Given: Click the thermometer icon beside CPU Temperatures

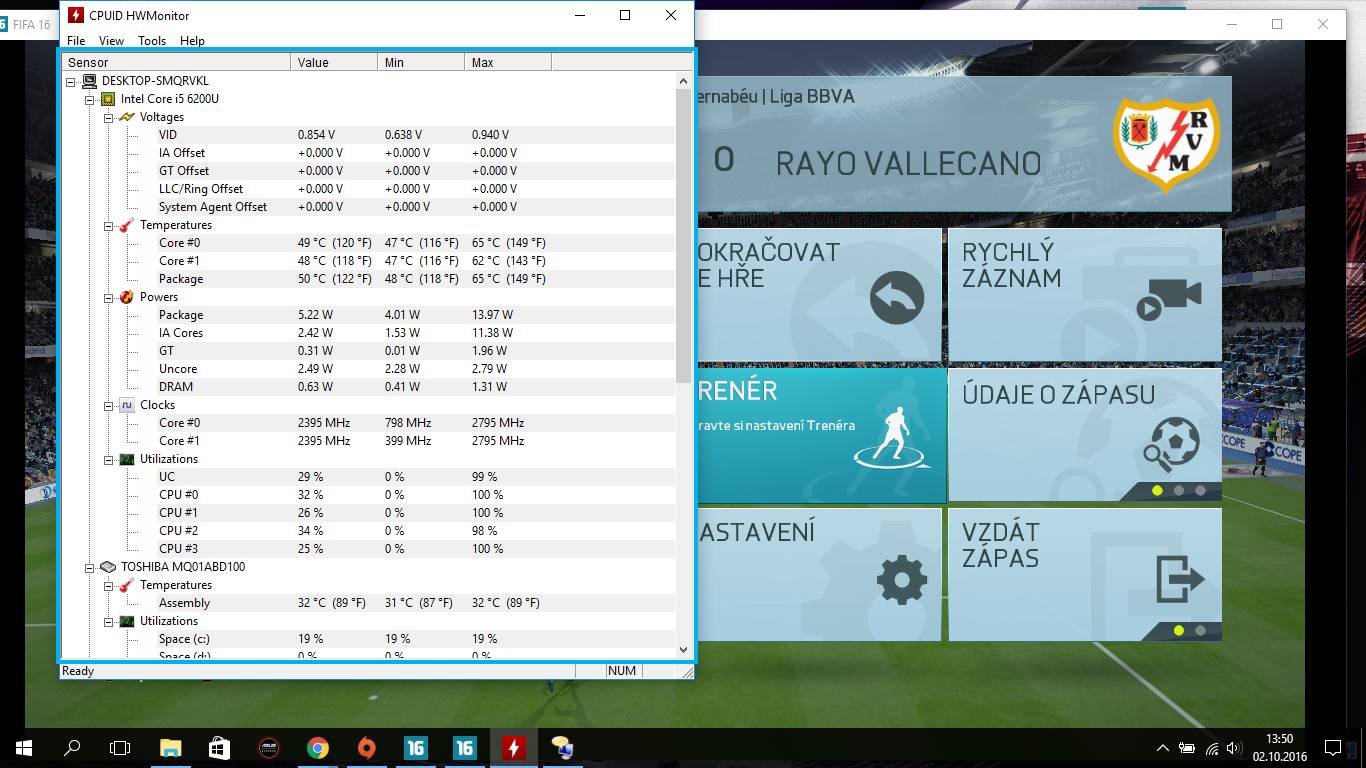Looking at the screenshot, I should click(x=127, y=225).
